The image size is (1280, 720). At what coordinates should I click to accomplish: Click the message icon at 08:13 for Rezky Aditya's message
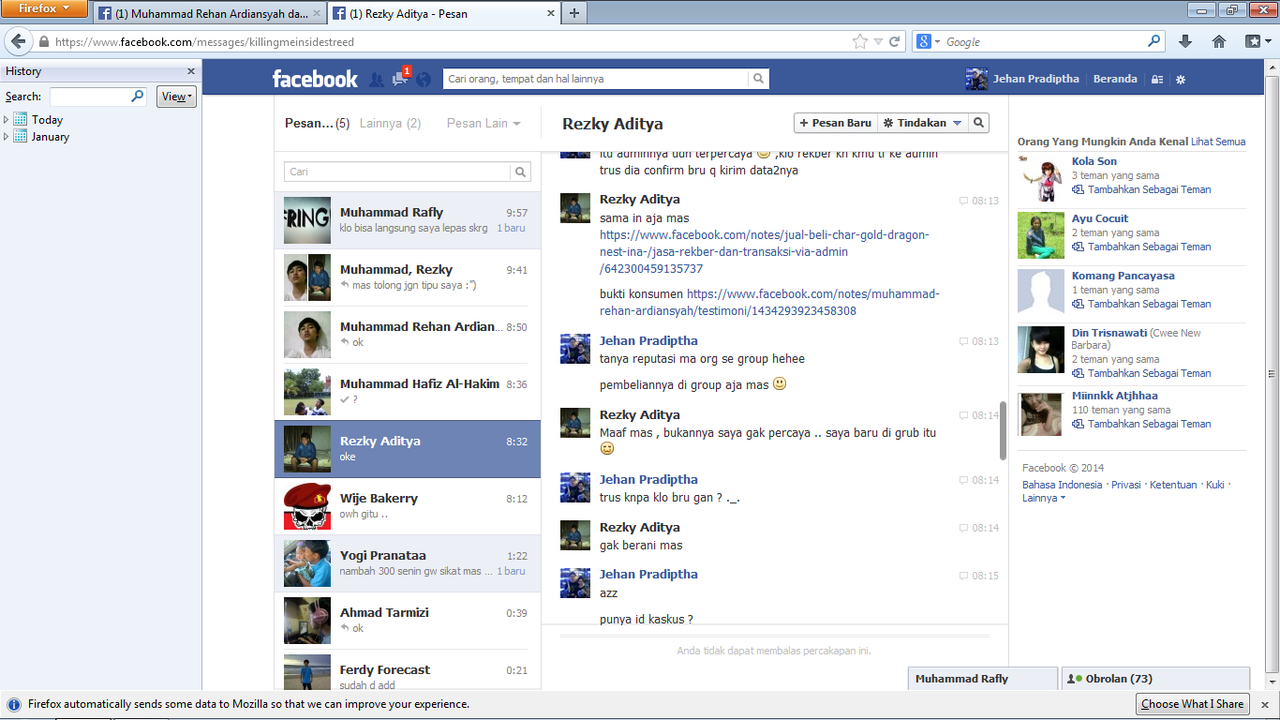coord(963,201)
